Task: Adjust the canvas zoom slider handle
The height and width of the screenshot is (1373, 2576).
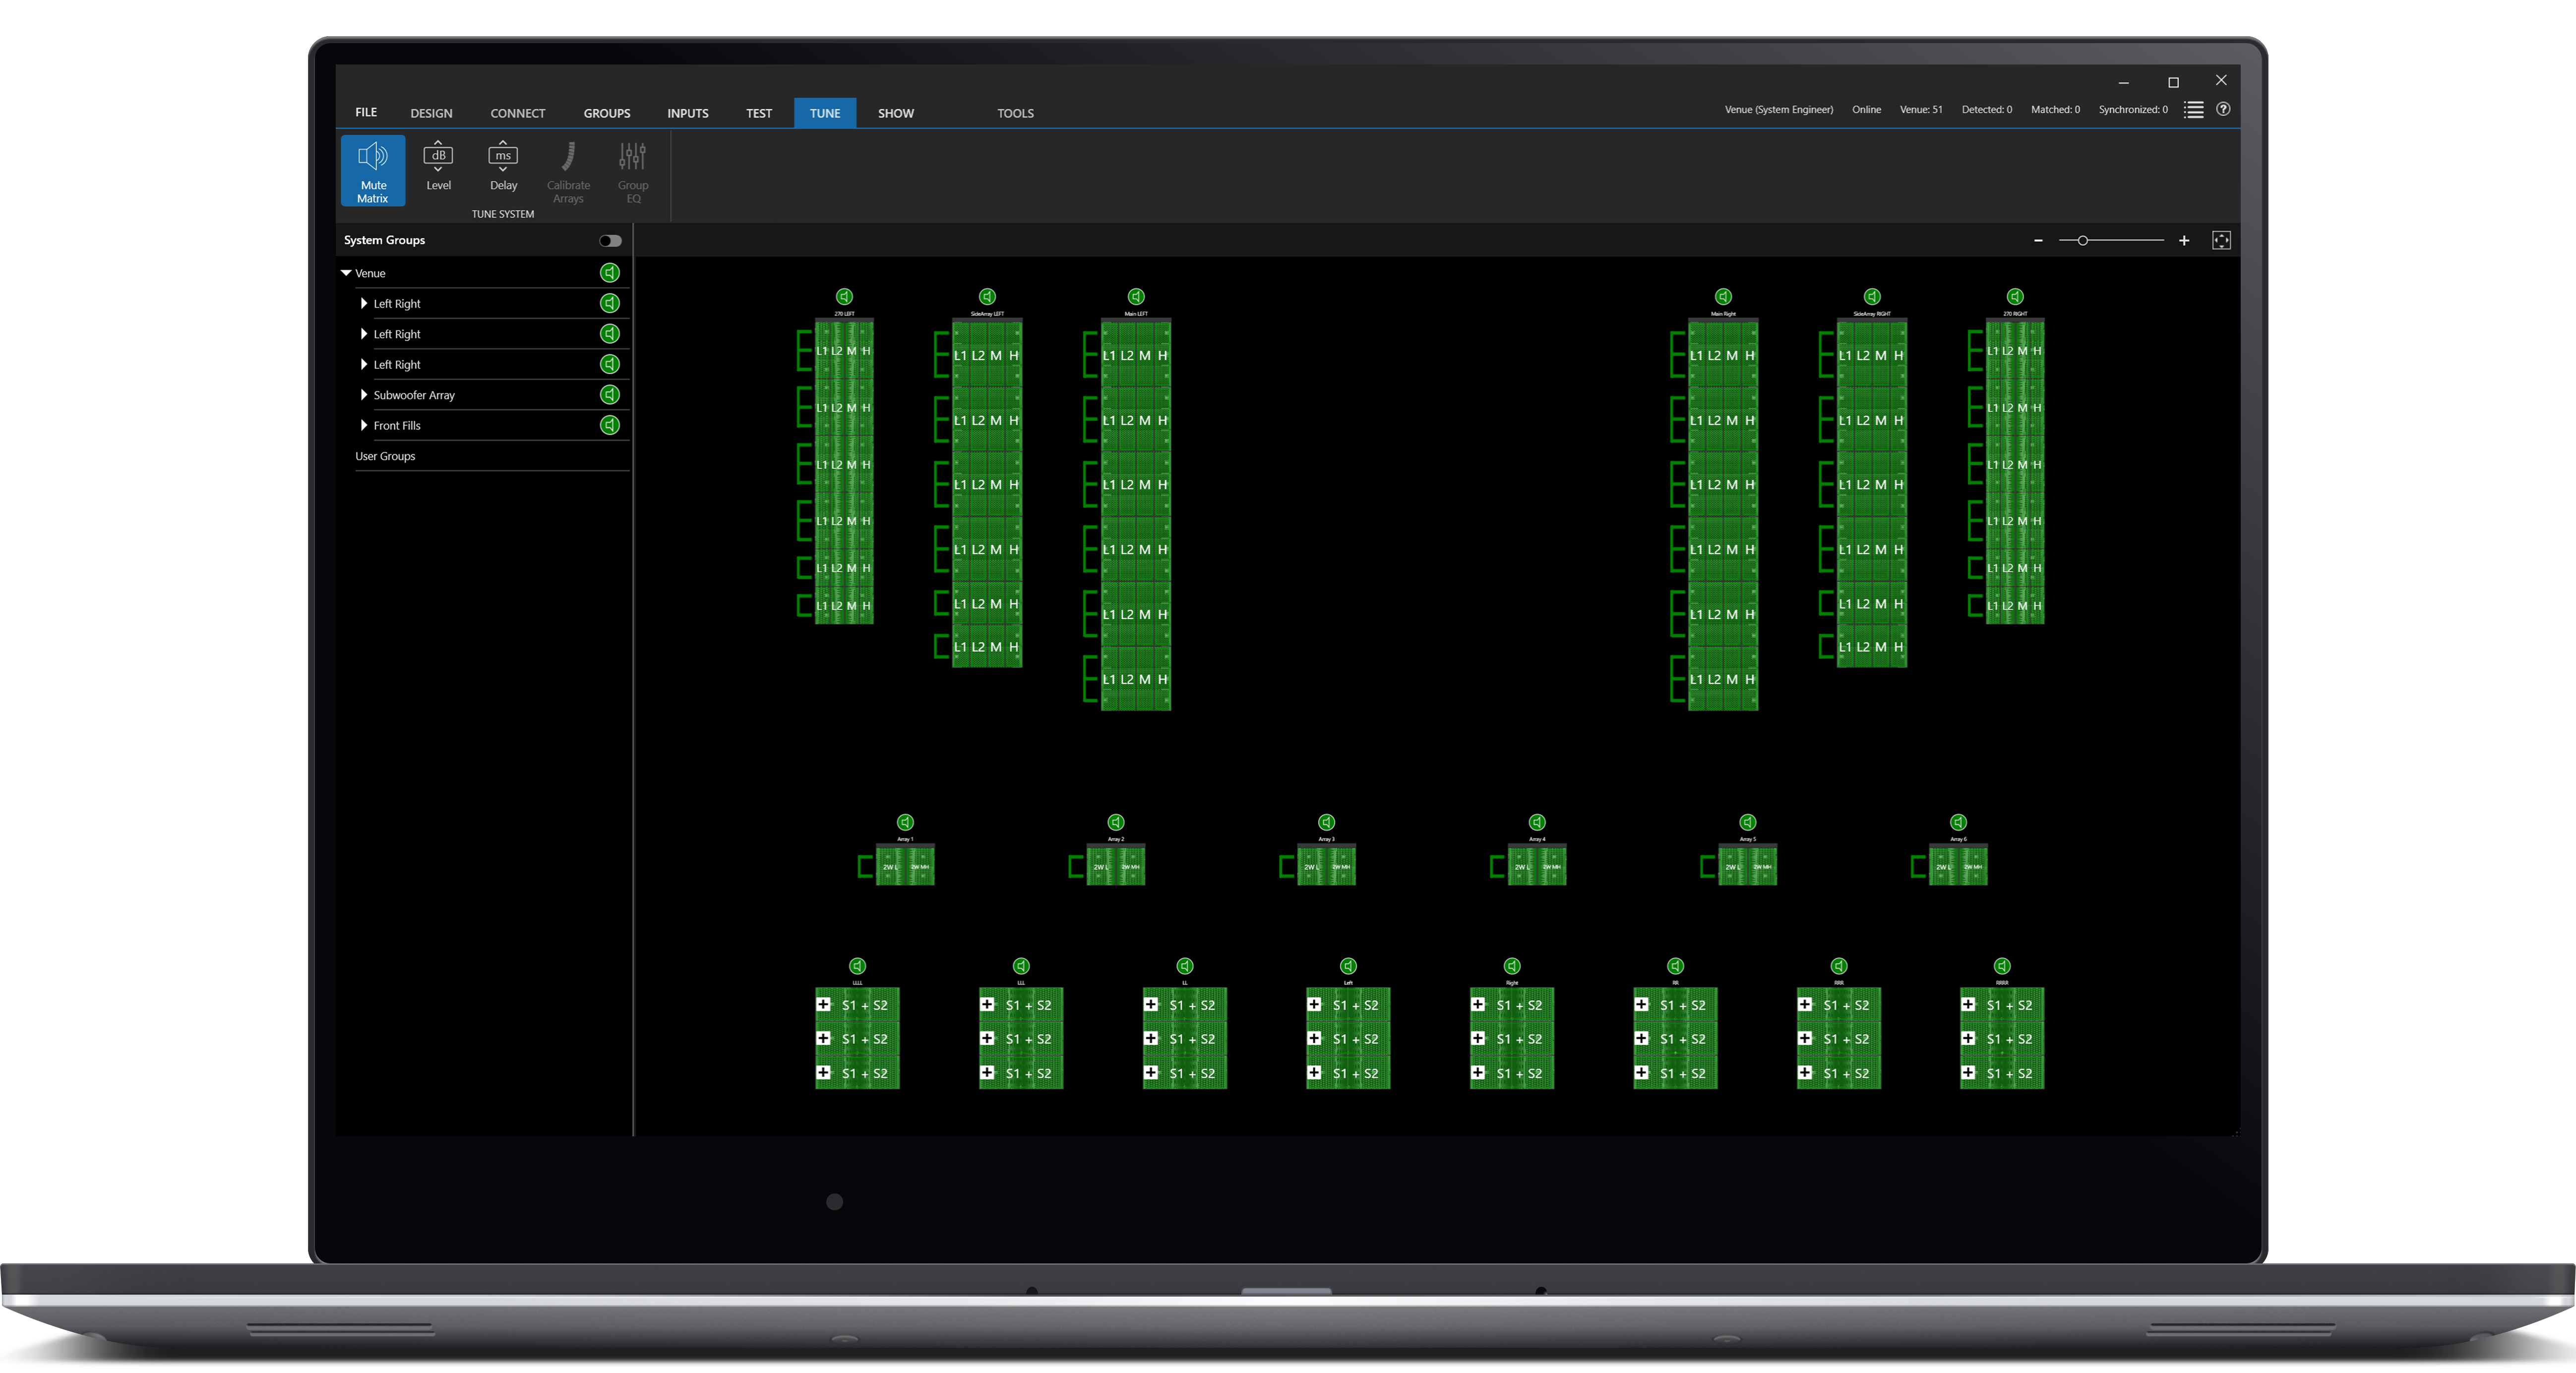Action: (x=2082, y=240)
